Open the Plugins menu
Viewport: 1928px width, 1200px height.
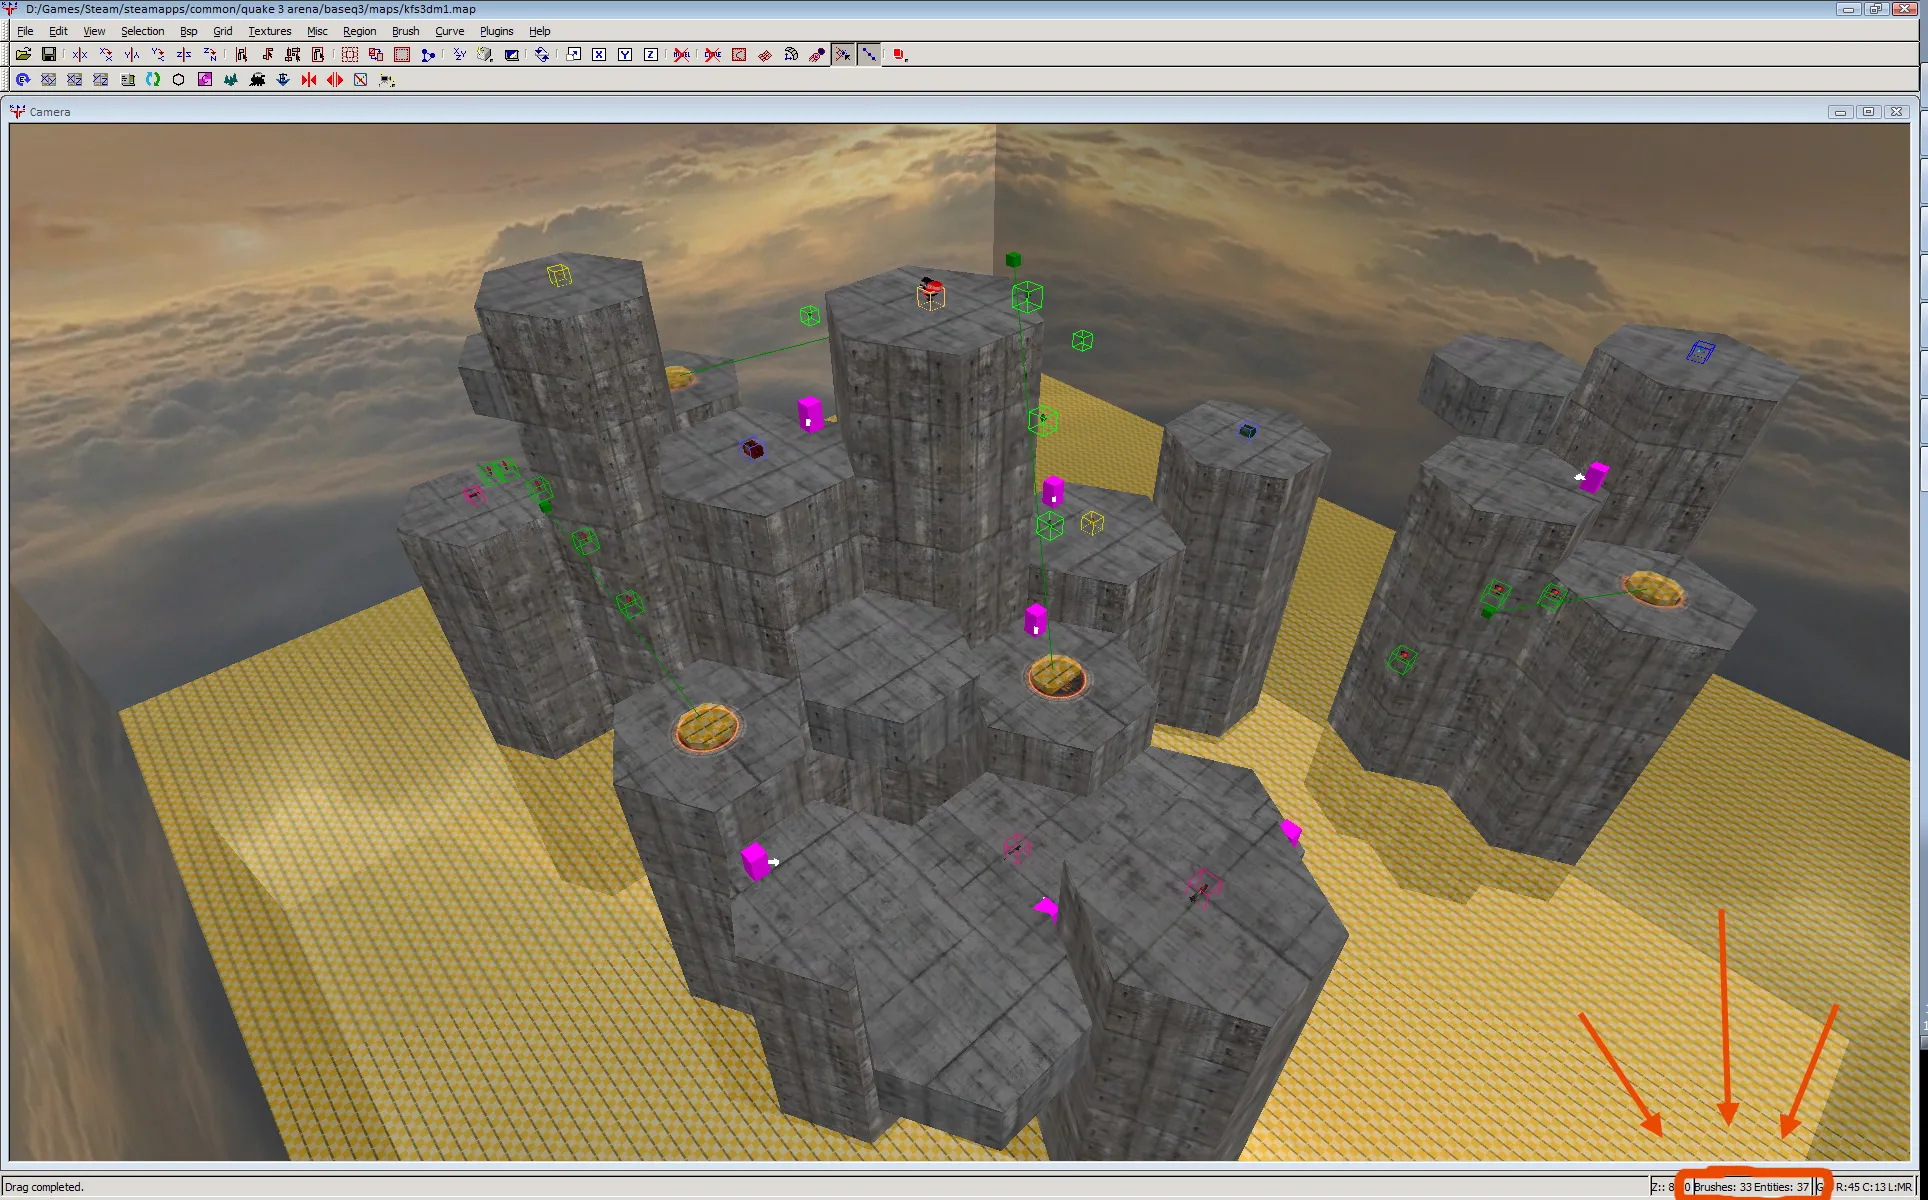(x=496, y=31)
